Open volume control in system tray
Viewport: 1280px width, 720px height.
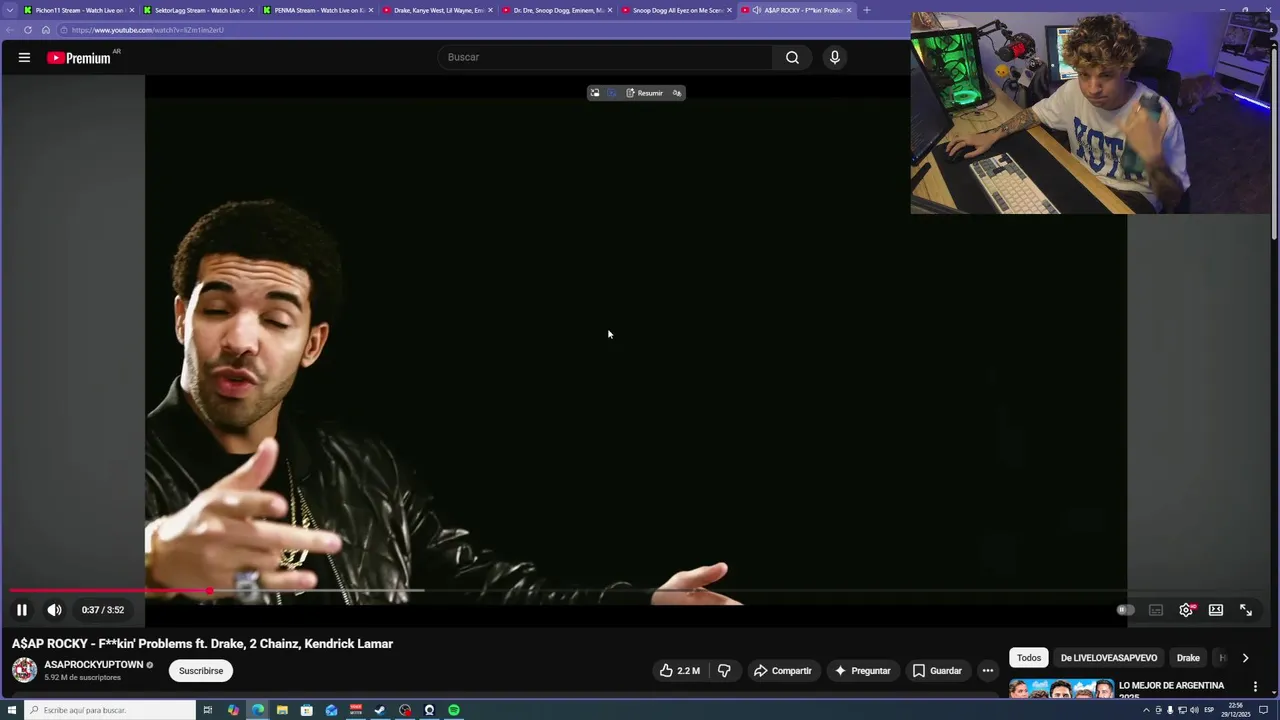tap(1194, 710)
